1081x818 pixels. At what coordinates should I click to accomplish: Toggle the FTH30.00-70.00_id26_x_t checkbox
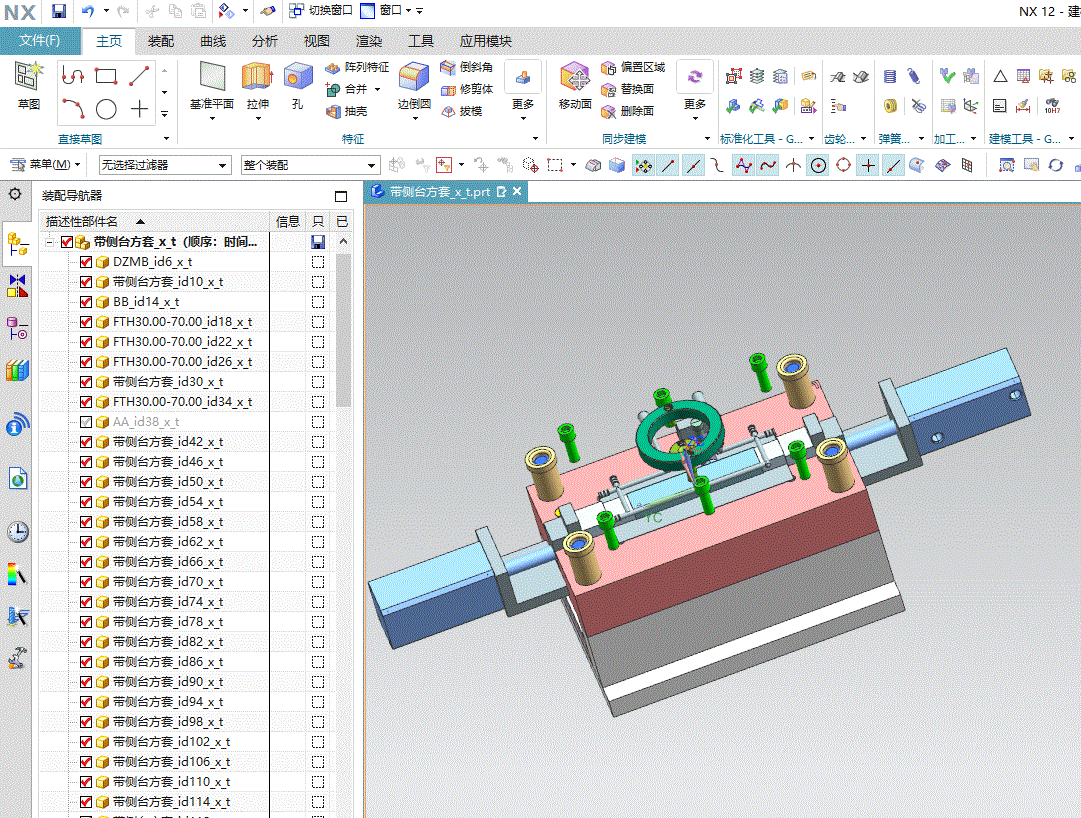(x=86, y=362)
